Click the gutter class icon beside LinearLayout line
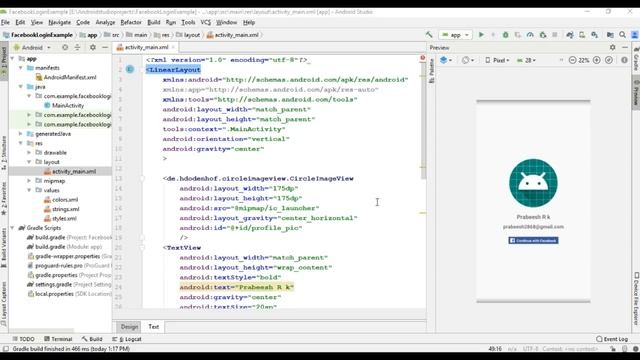Screen dimensions: 640x360 coord(130,69)
